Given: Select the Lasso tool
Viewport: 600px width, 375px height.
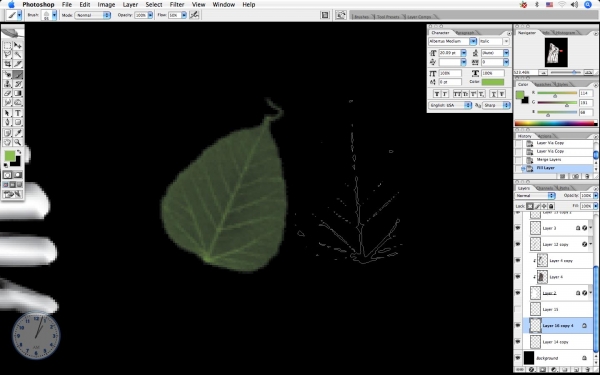Looking at the screenshot, I should pos(7,55).
